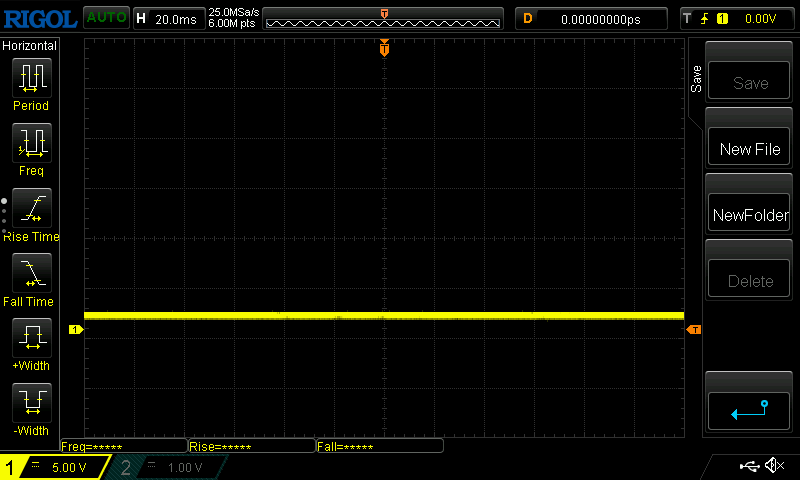The width and height of the screenshot is (800, 480).
Task: Select the Freq measurement icon
Action: coord(32,142)
